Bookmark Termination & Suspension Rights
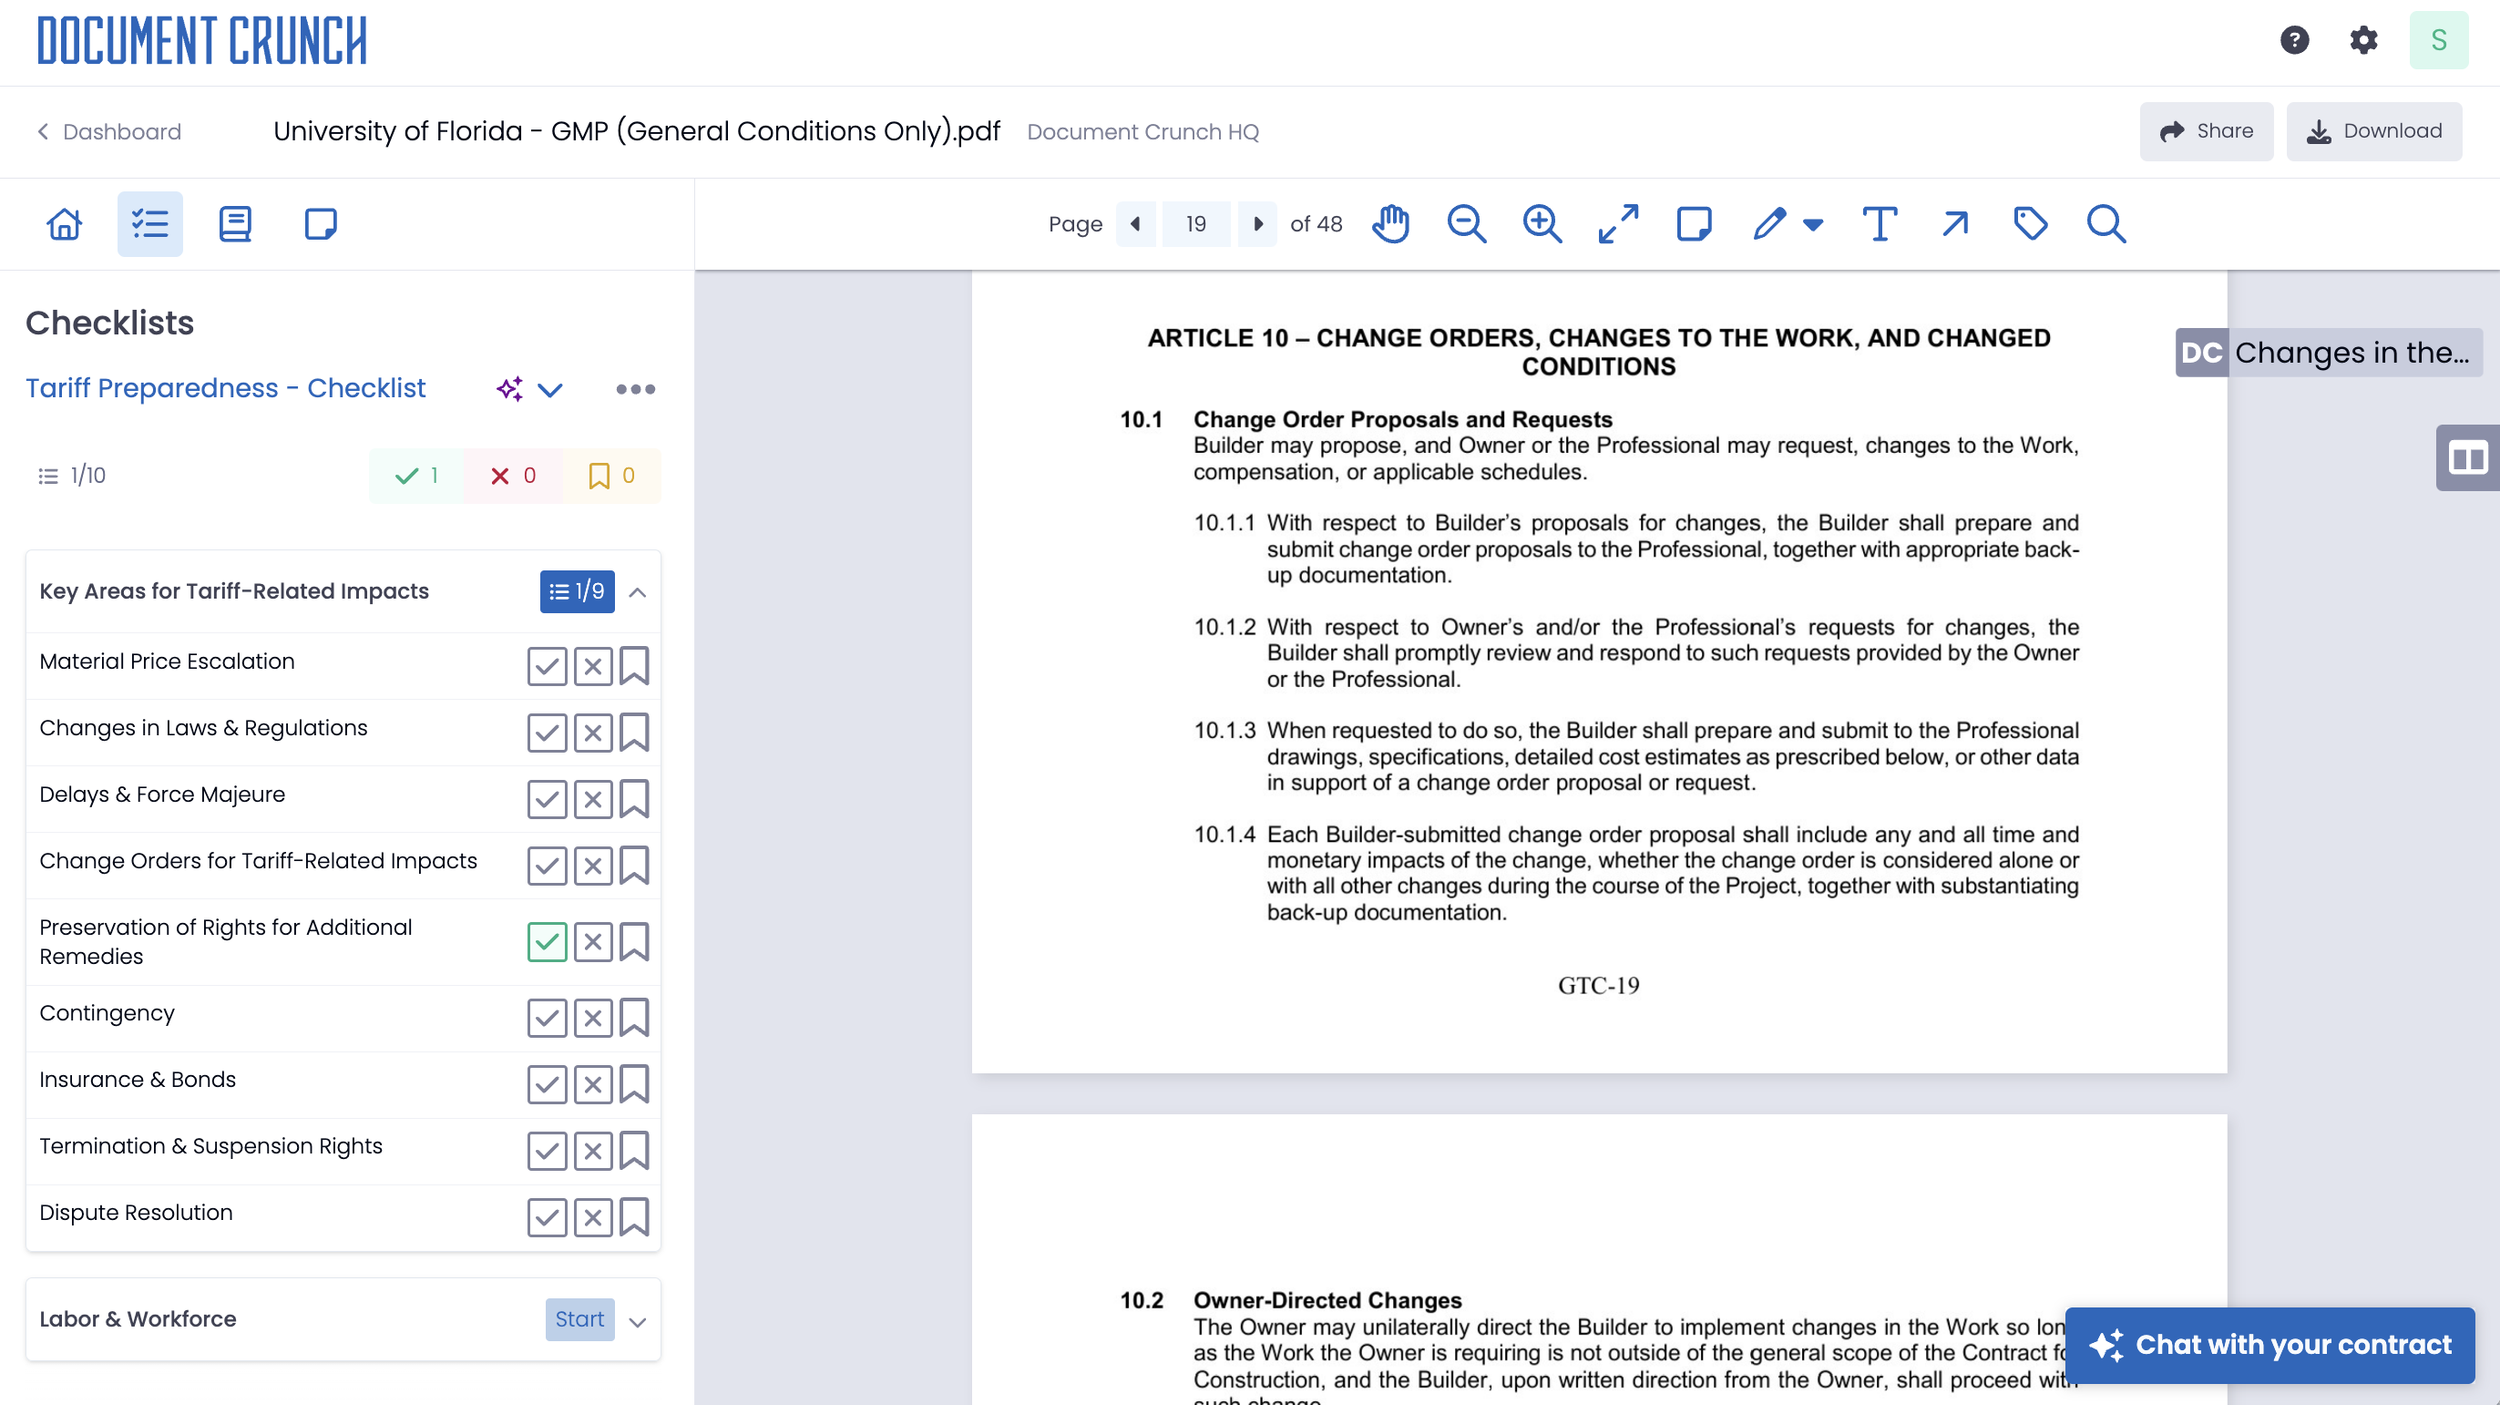Image resolution: width=2500 pixels, height=1405 pixels. click(634, 1151)
